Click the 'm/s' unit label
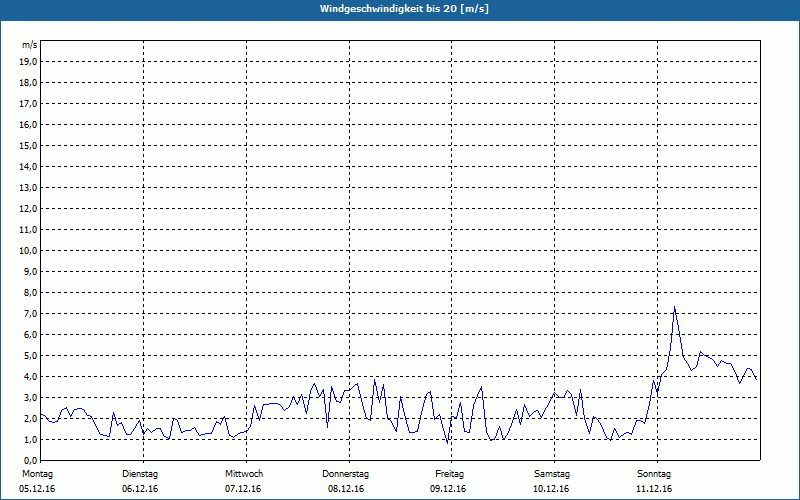800x500 pixels. pyautogui.click(x=30, y=45)
